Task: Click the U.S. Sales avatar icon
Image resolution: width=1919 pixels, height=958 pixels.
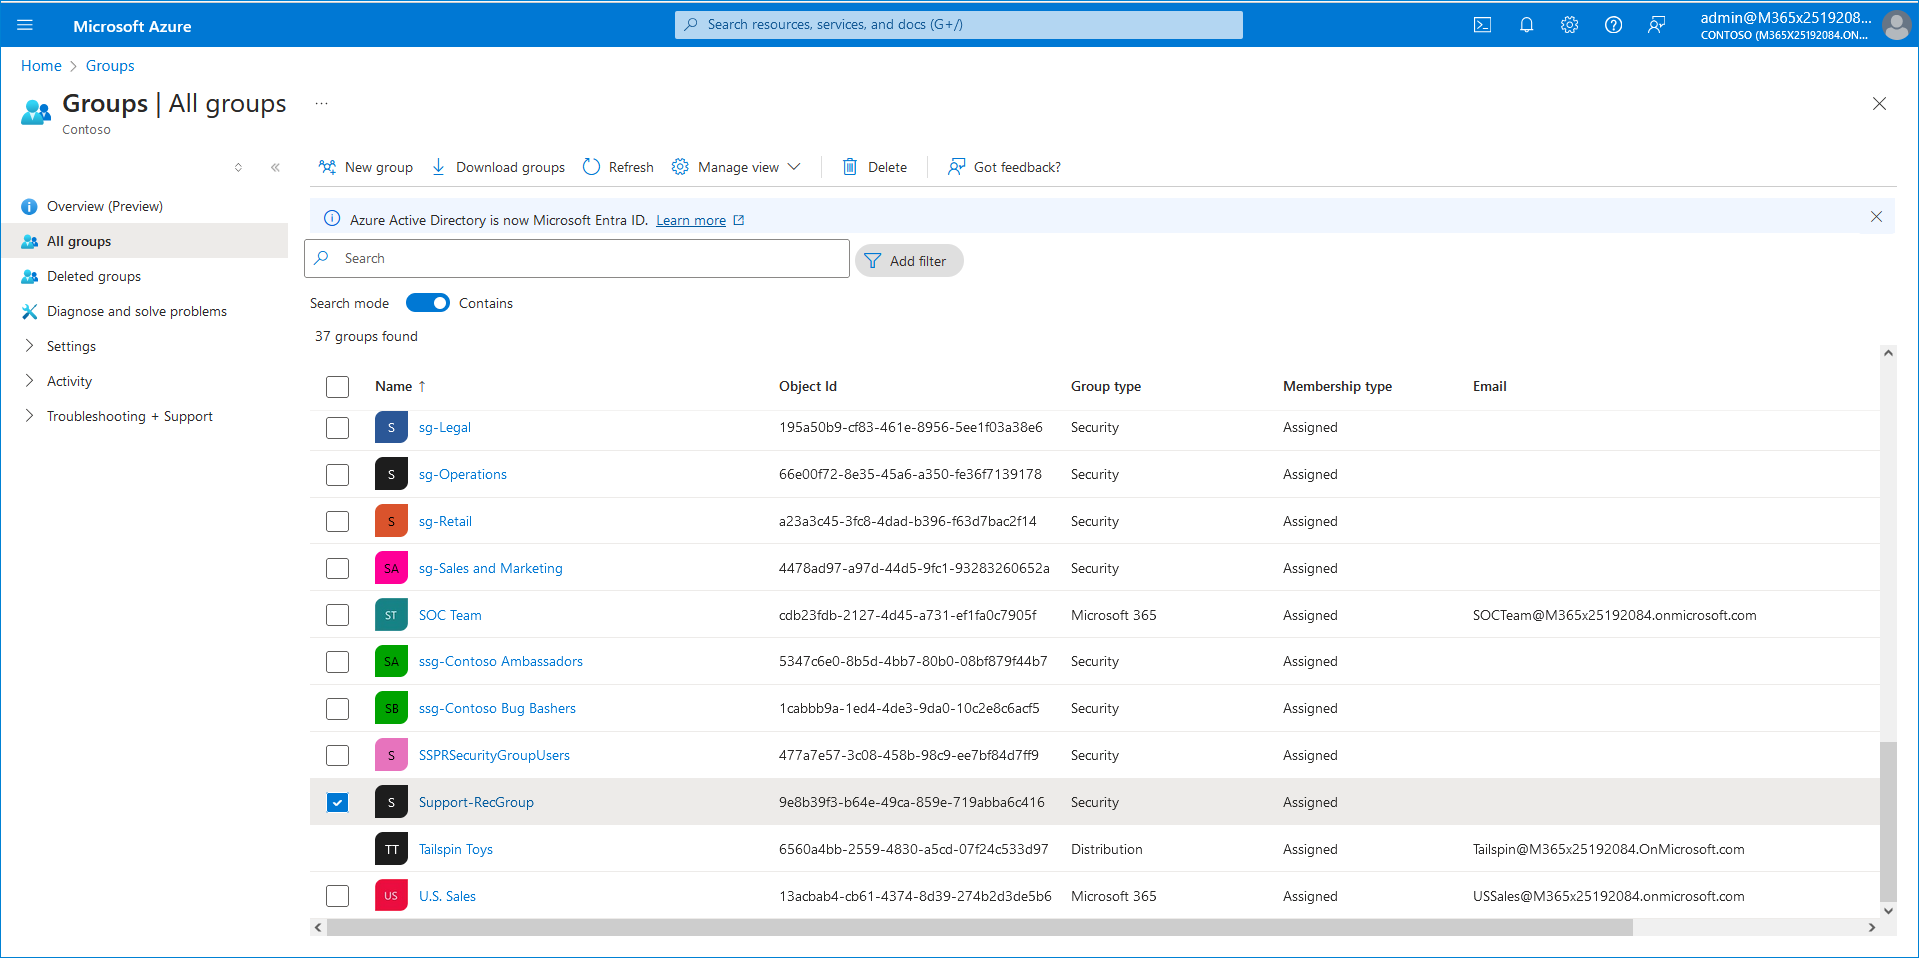Action: [x=391, y=896]
